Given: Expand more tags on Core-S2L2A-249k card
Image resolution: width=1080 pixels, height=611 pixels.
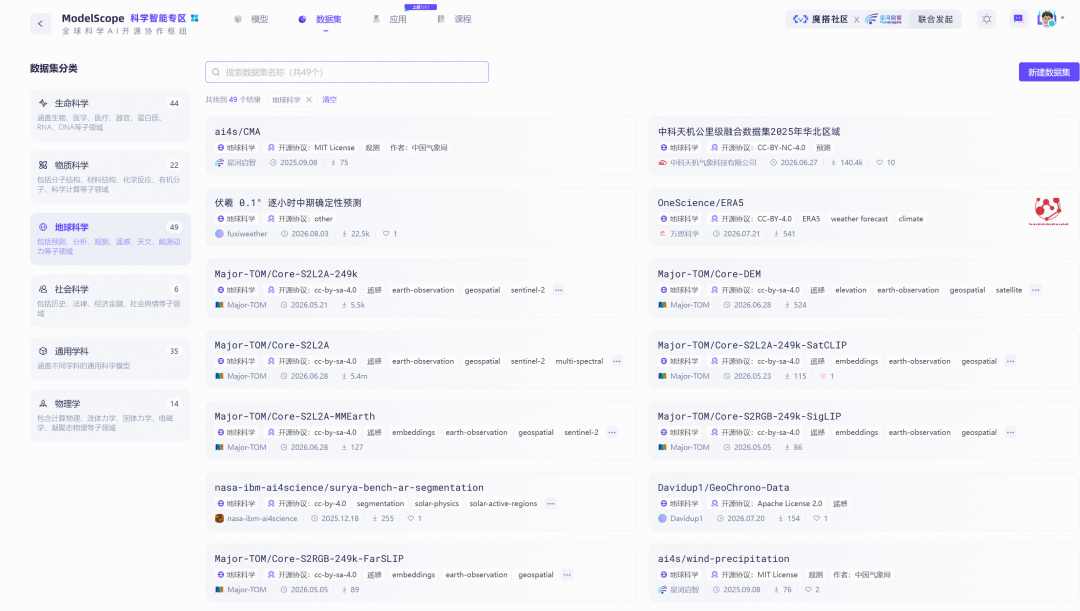Looking at the screenshot, I should [559, 290].
